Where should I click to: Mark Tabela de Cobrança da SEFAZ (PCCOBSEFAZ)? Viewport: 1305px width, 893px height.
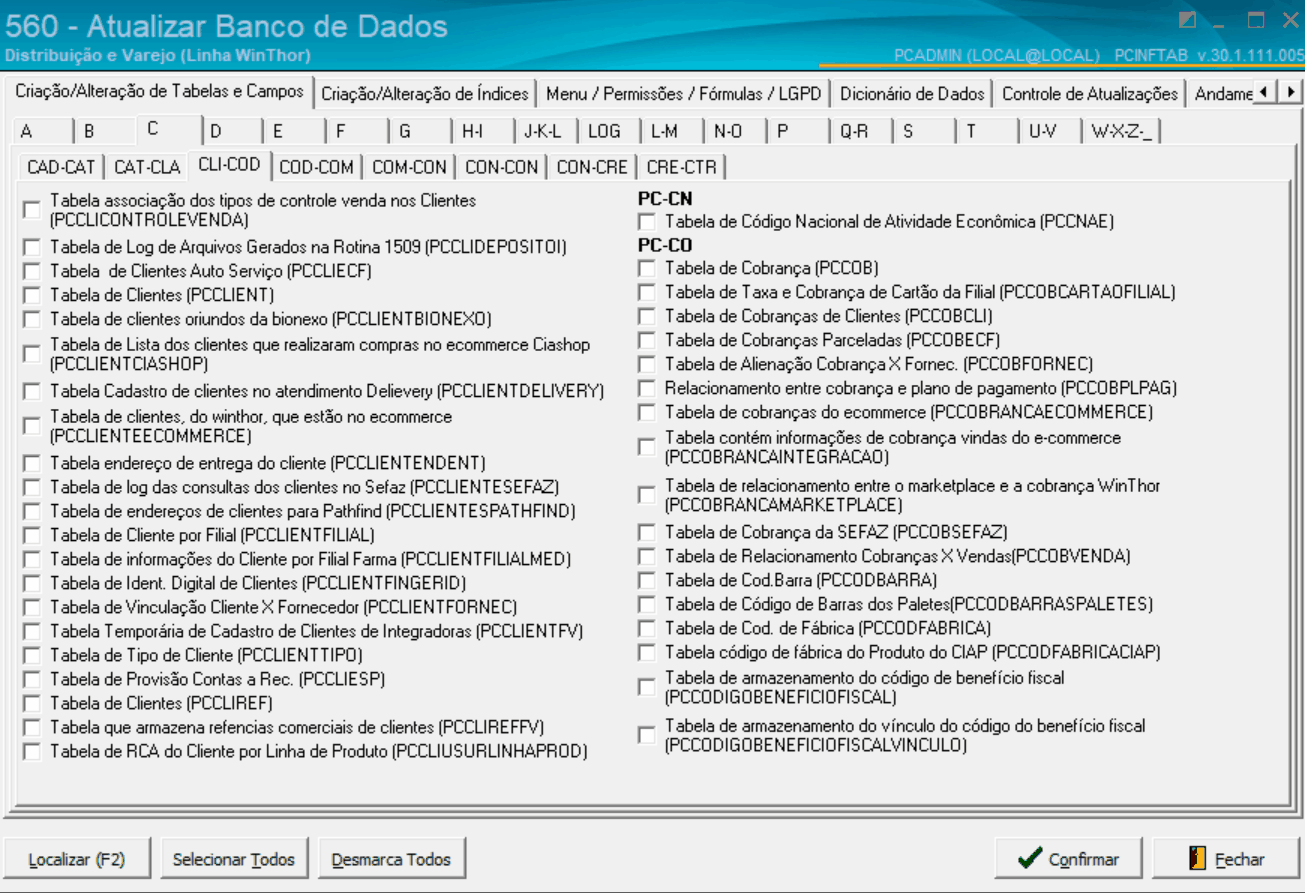pyautogui.click(x=647, y=532)
